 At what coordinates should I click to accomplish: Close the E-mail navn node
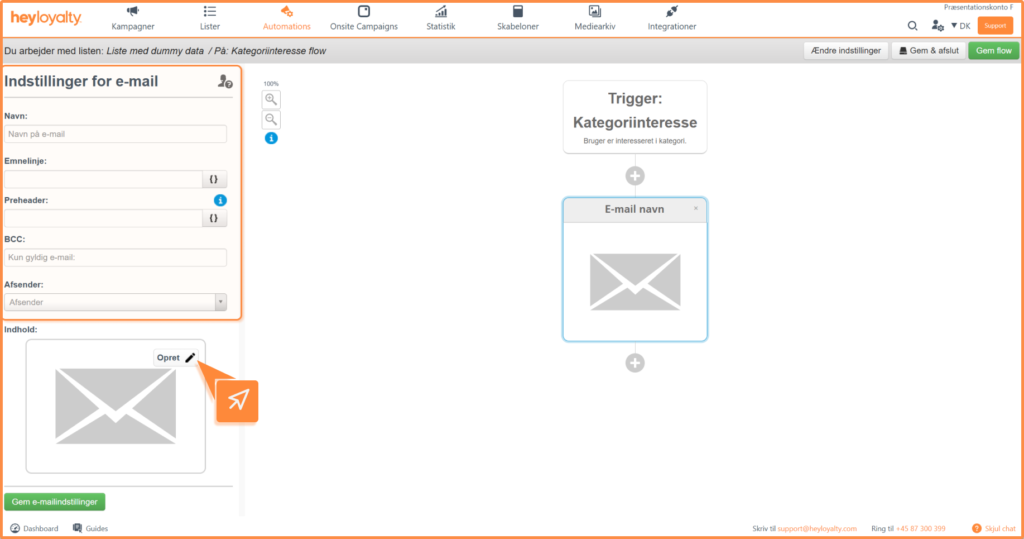tap(696, 209)
